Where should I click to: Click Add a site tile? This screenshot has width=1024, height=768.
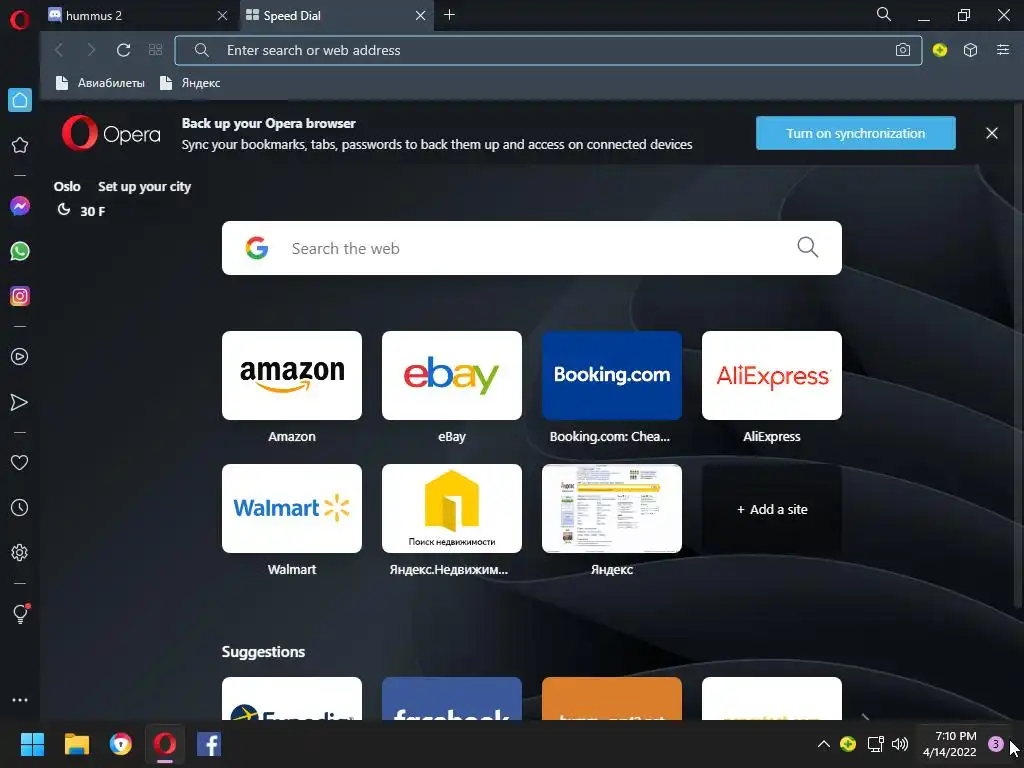coord(772,509)
